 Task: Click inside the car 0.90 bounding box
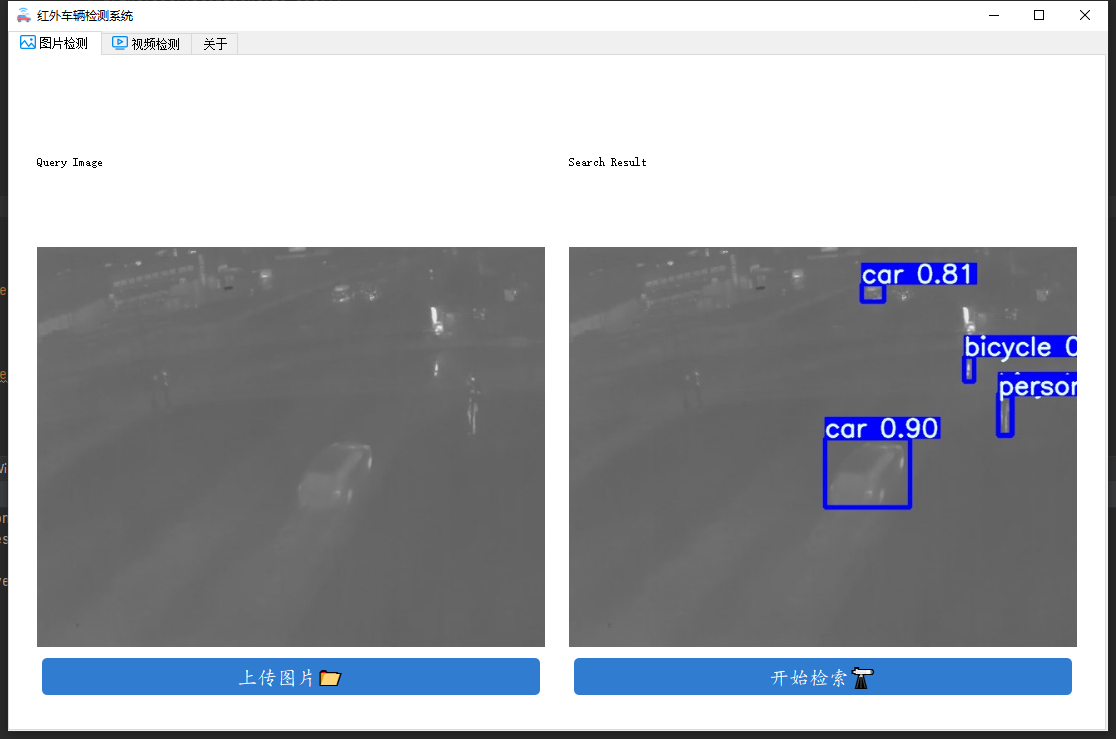[867, 474]
